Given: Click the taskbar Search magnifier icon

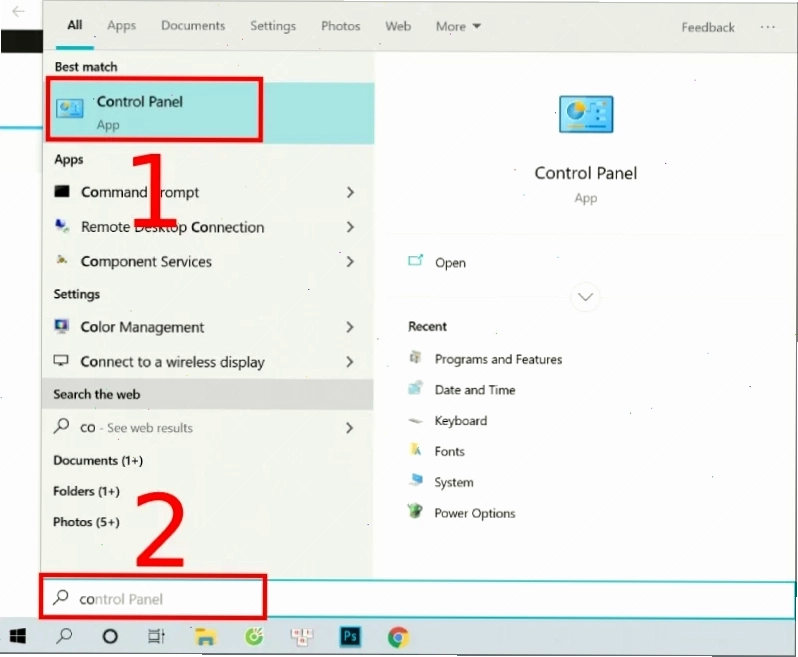Looking at the screenshot, I should coord(64,636).
